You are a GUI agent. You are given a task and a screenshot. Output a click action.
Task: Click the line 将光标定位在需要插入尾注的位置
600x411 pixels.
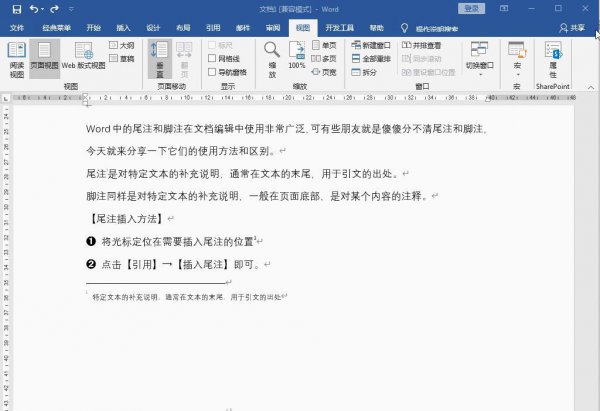pos(178,241)
